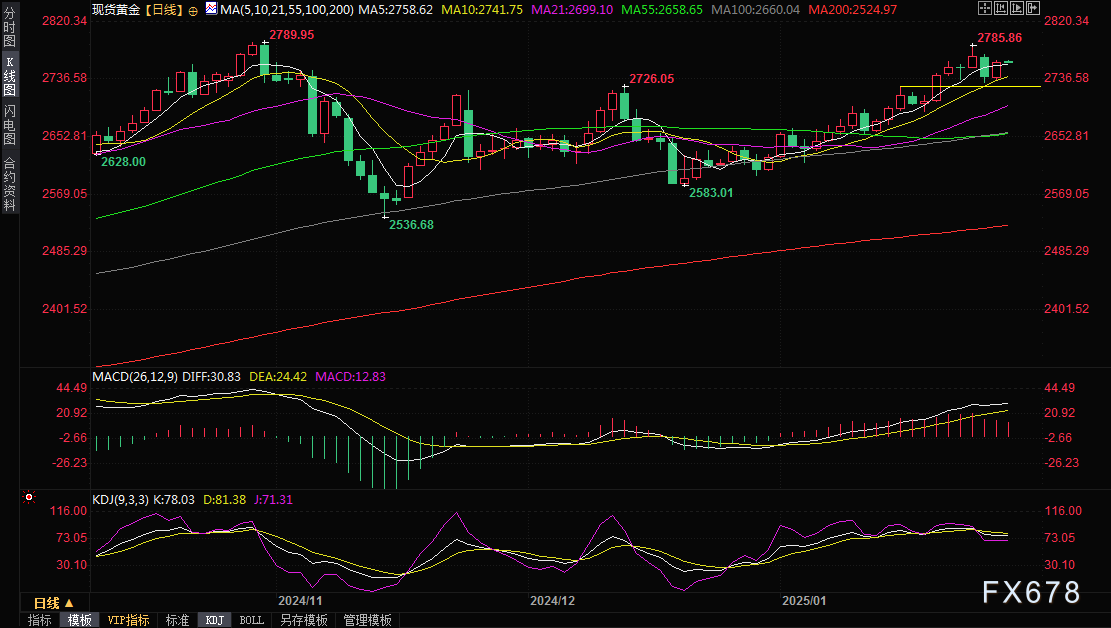The height and width of the screenshot is (628, 1111).
Task: Open 合约资料 panel in sidebar
Action: point(9,185)
